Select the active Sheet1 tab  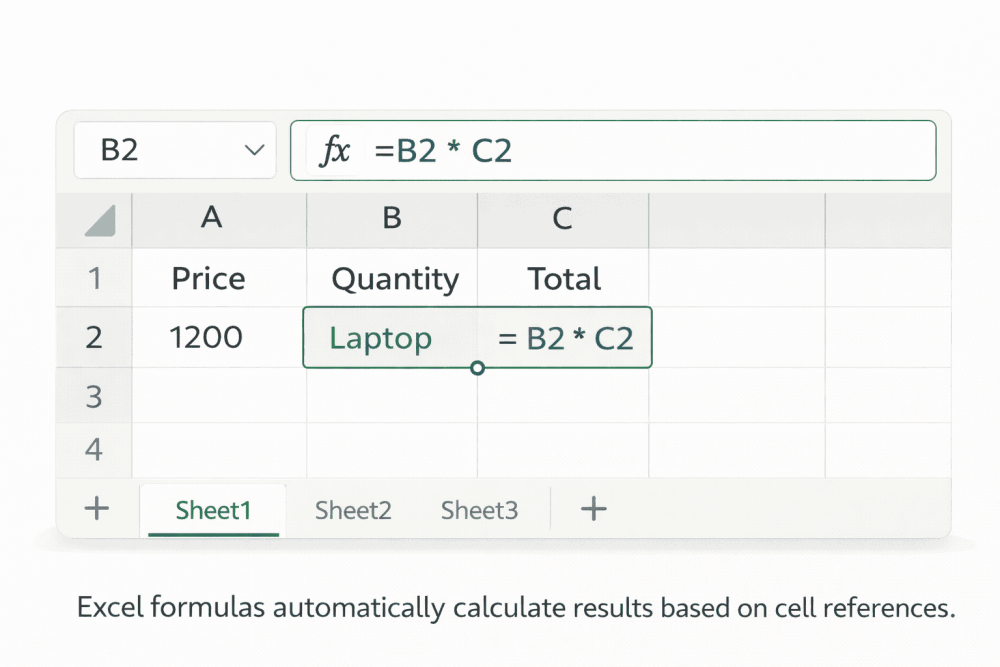pyautogui.click(x=213, y=509)
